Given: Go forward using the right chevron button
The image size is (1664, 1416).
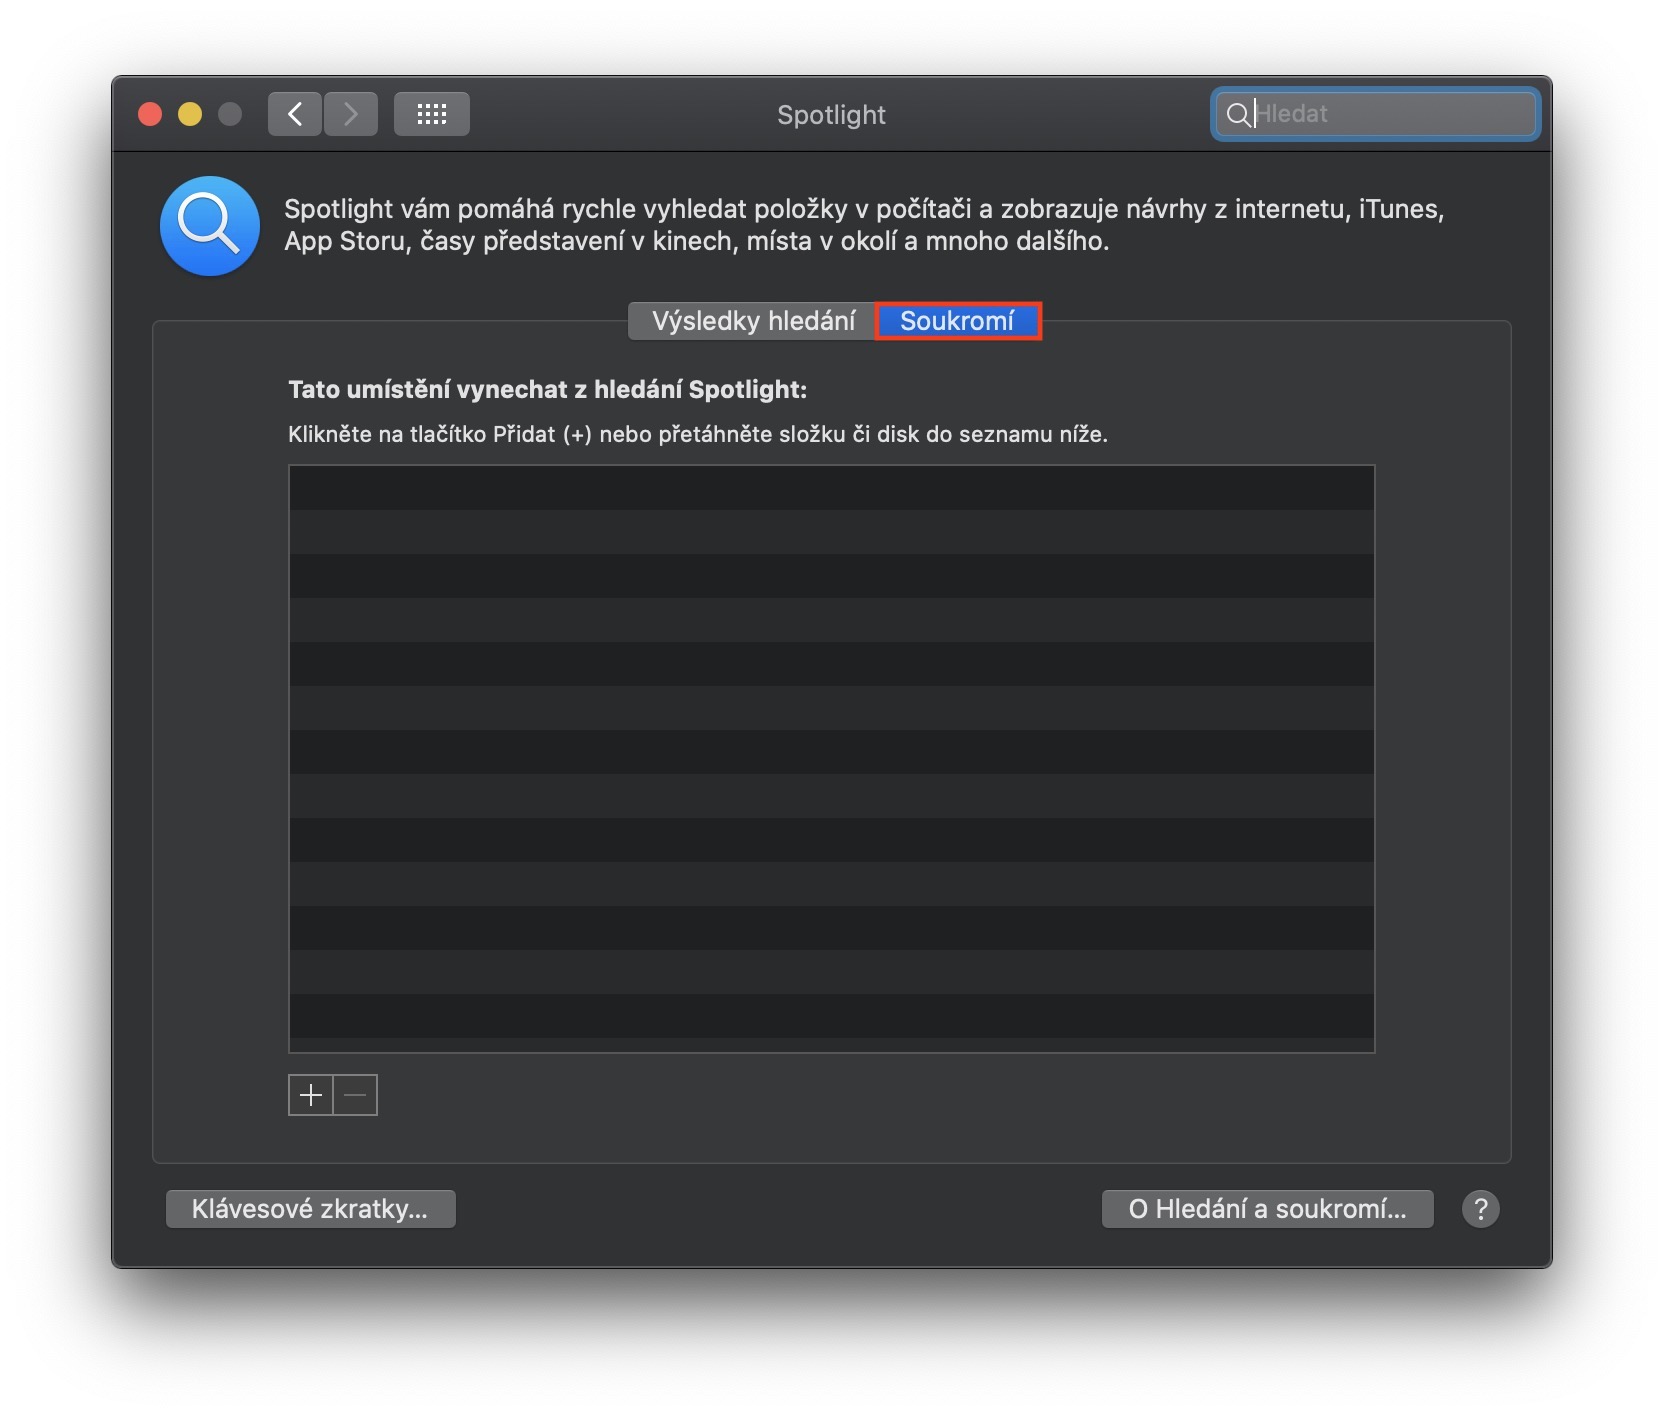Looking at the screenshot, I should 351,114.
